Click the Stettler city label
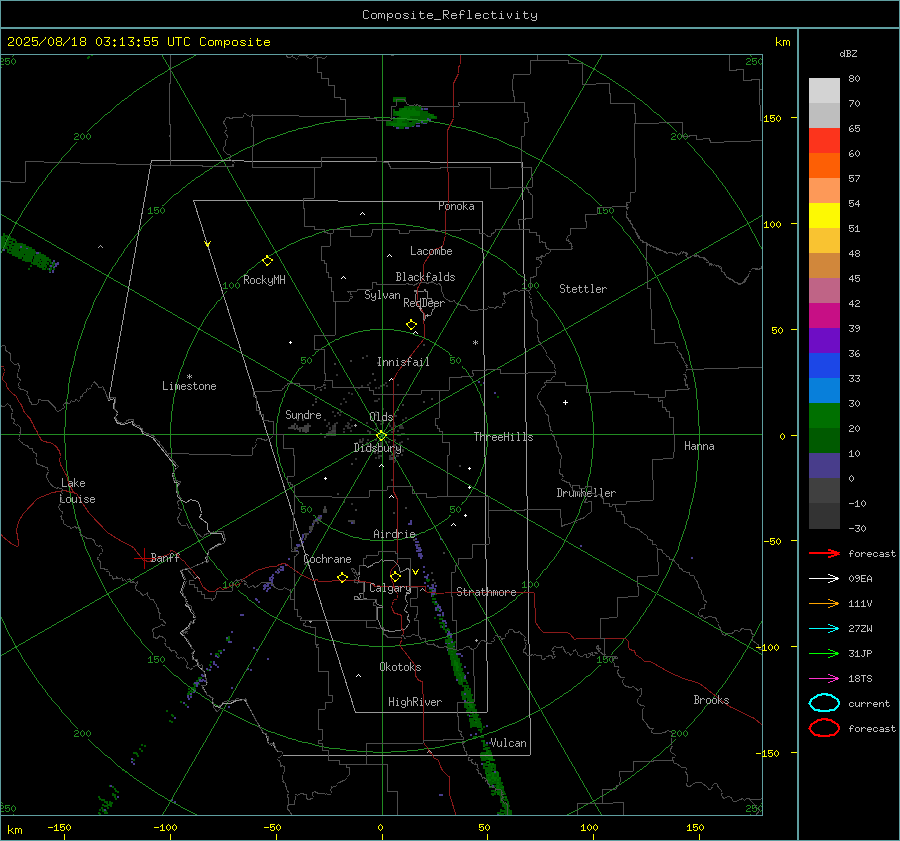900x841 pixels. coord(583,289)
